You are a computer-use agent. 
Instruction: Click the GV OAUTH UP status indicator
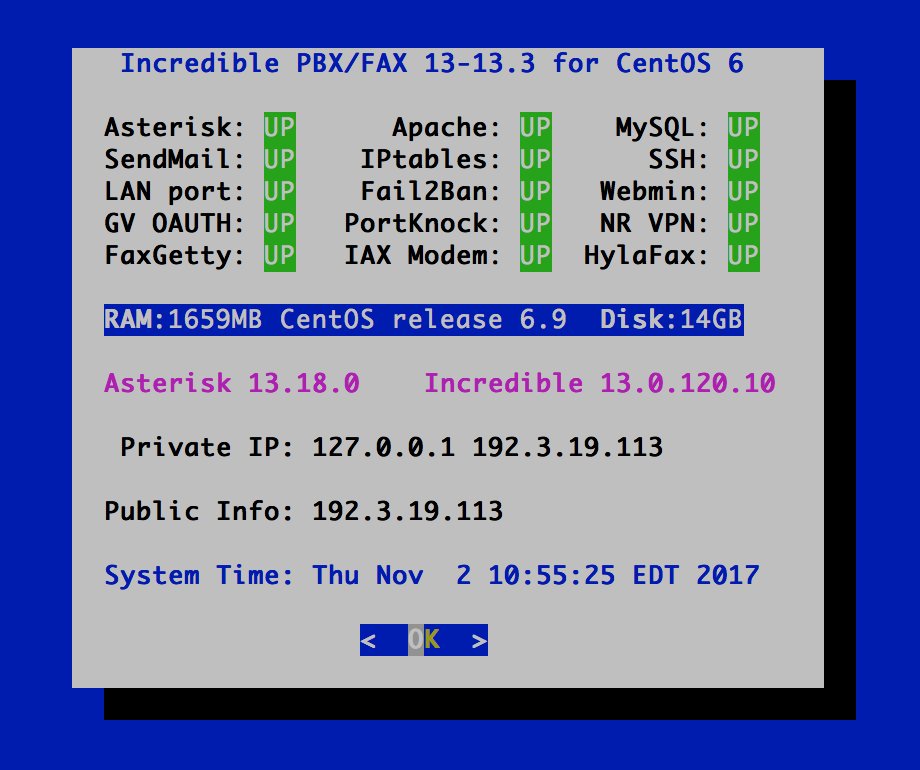click(x=280, y=224)
